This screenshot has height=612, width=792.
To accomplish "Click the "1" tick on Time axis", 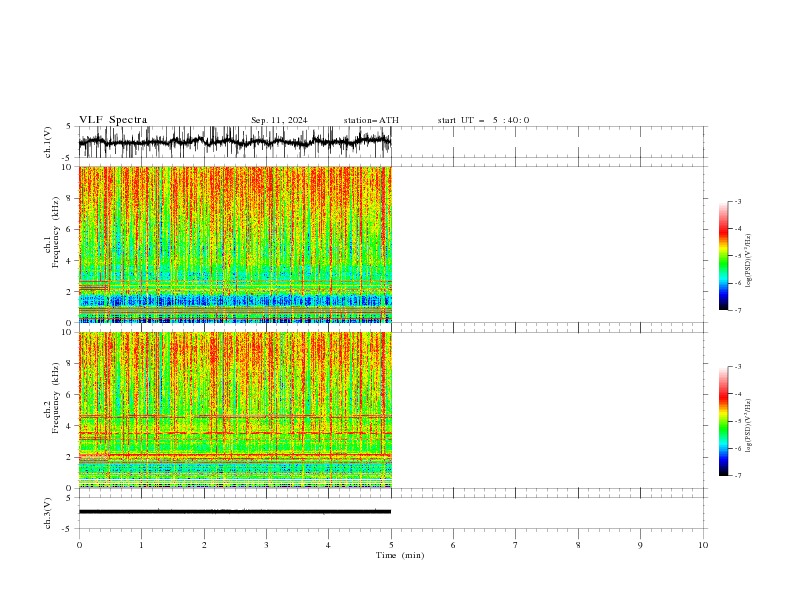I will tap(141, 545).
